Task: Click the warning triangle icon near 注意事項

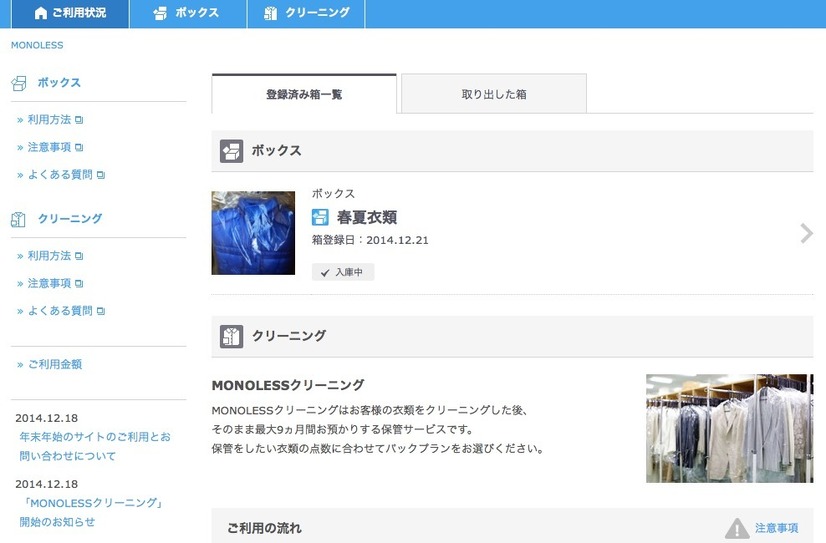Action: [x=737, y=528]
